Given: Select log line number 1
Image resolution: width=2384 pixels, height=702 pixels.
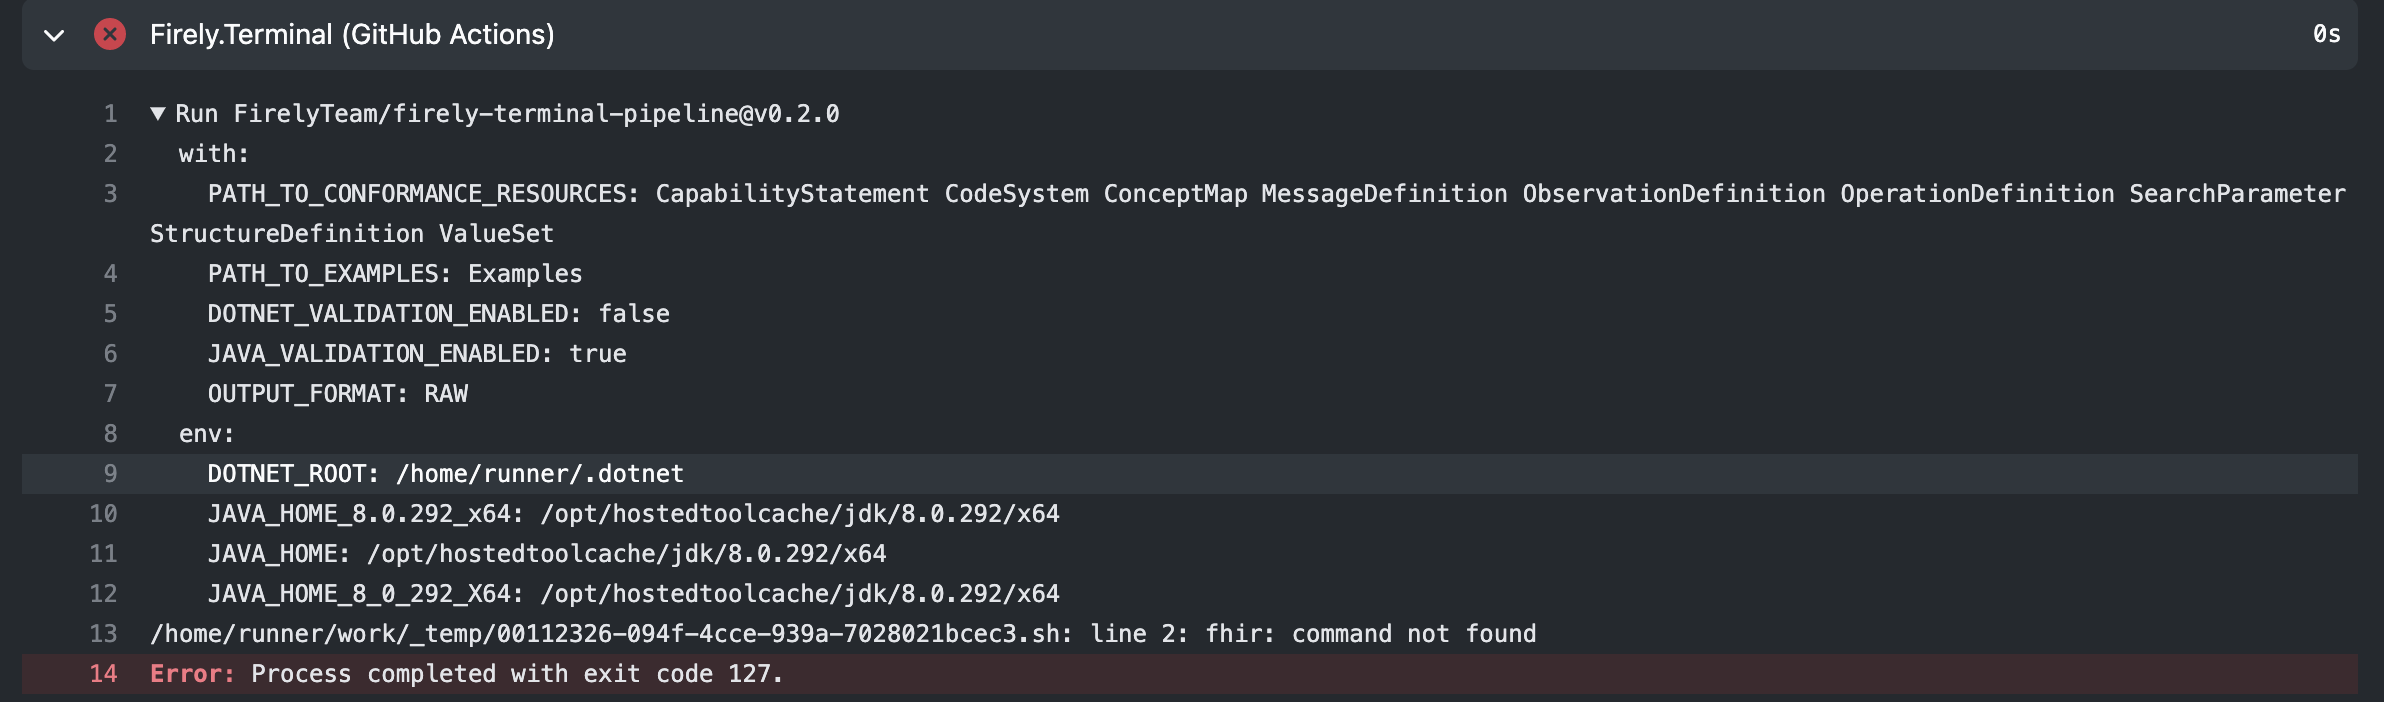Looking at the screenshot, I should 110,114.
